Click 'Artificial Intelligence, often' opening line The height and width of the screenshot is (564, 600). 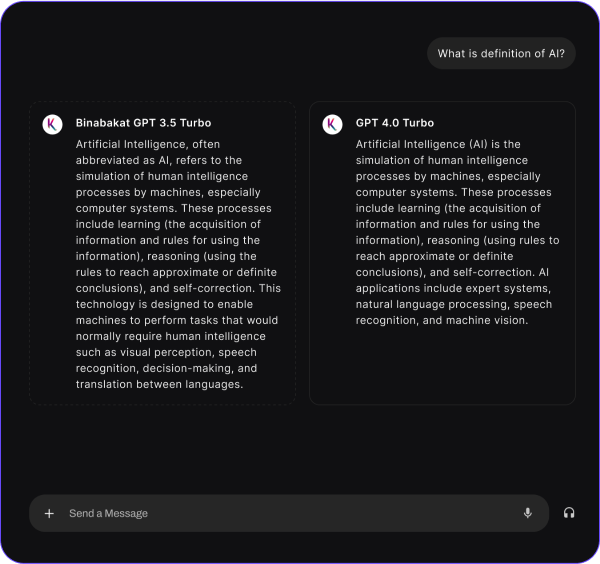(x=148, y=144)
